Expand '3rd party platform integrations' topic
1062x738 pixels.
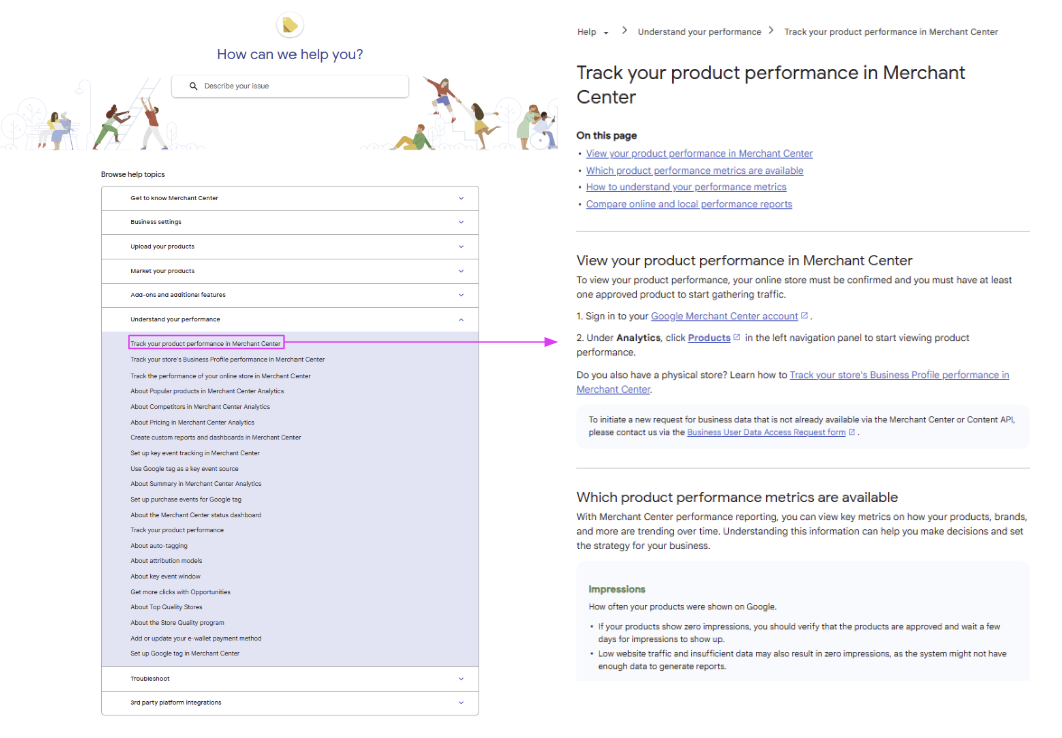290,703
